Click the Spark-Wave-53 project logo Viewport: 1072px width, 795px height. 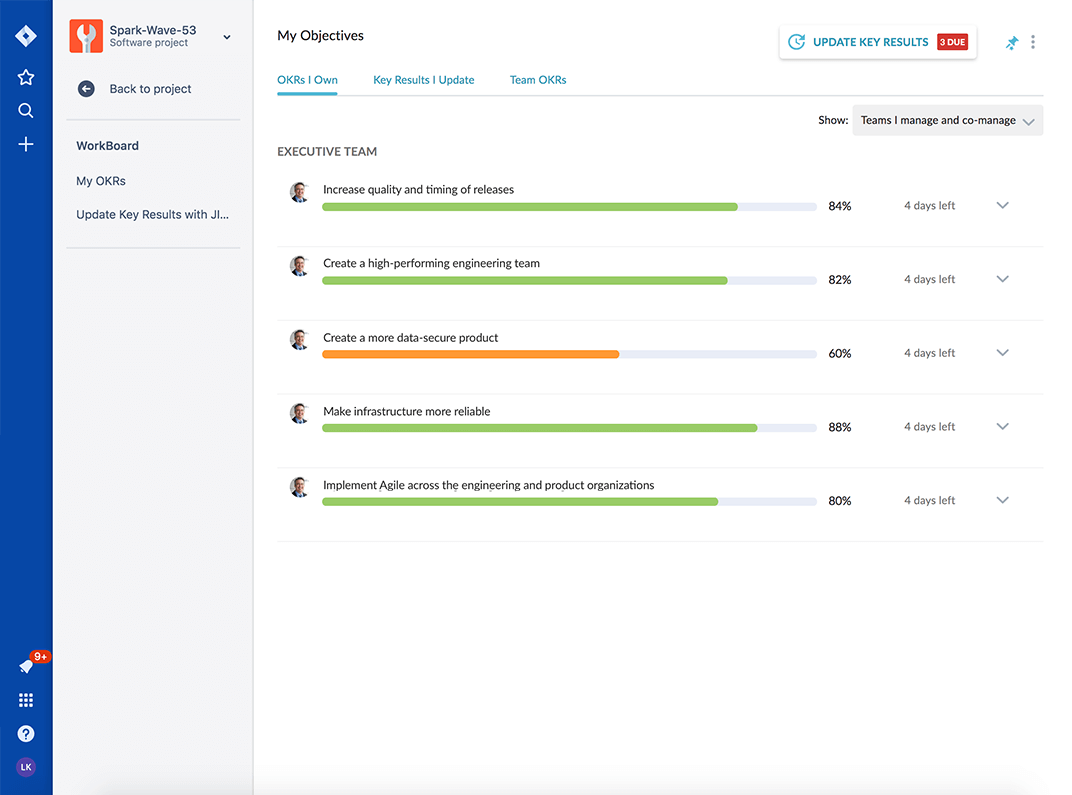(85, 36)
